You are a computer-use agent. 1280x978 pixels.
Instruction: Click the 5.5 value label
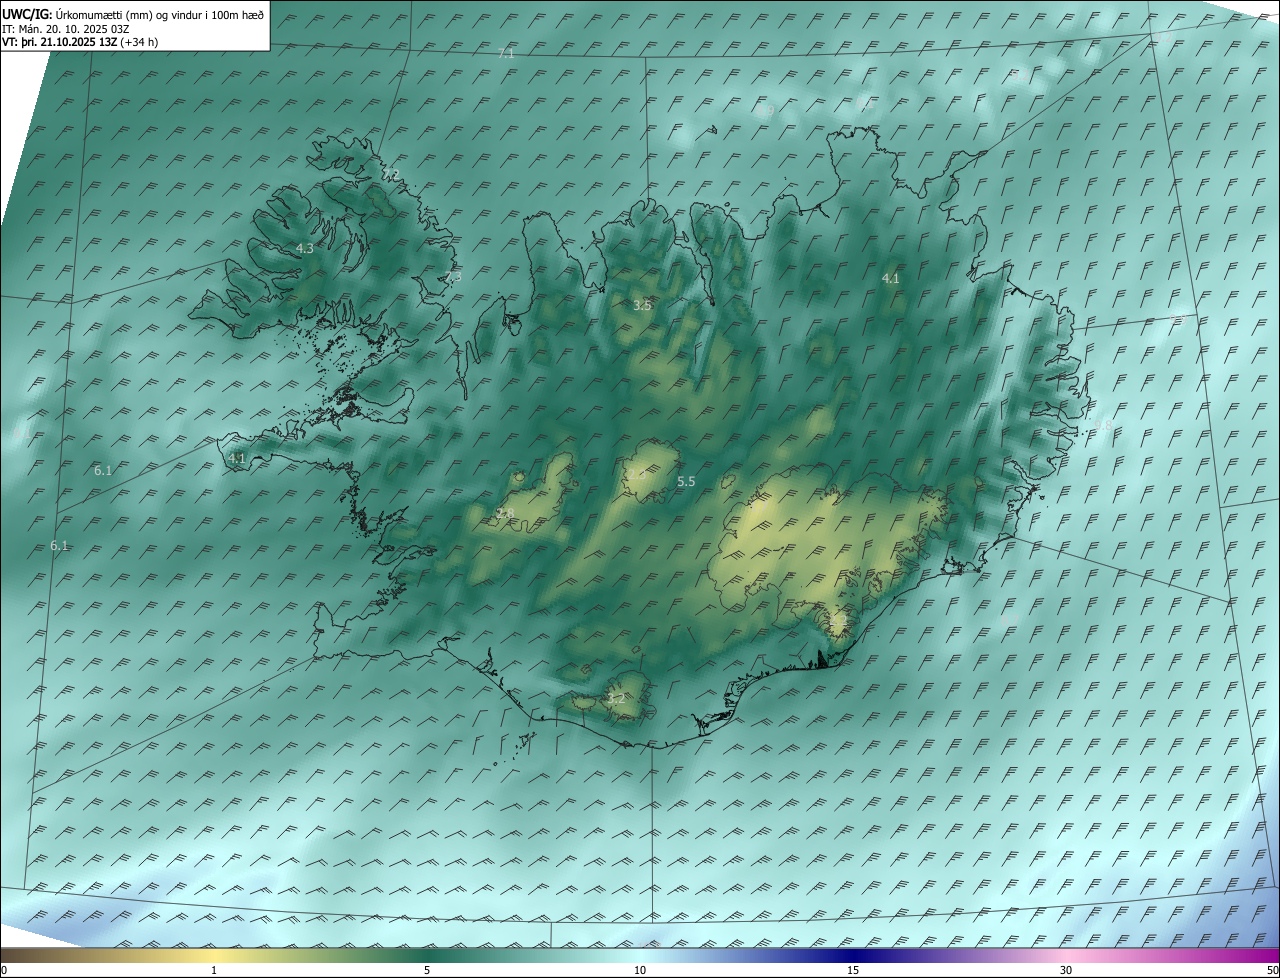[686, 481]
